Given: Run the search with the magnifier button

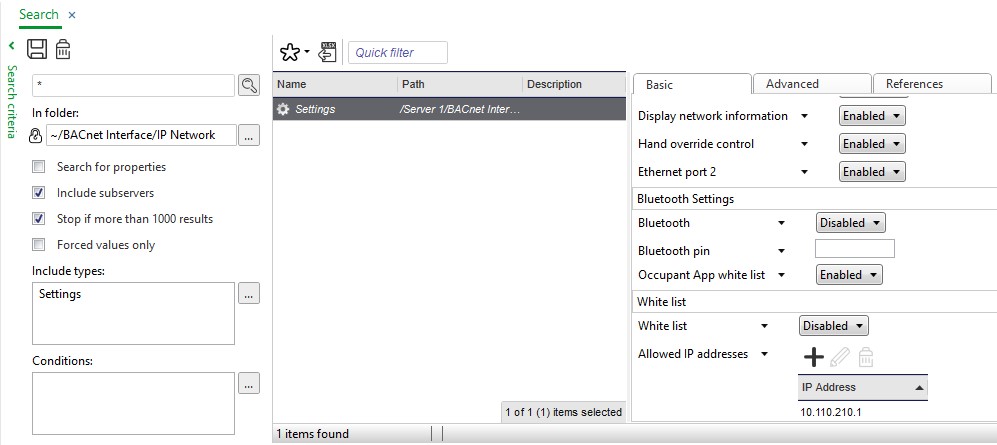Looking at the screenshot, I should [249, 85].
